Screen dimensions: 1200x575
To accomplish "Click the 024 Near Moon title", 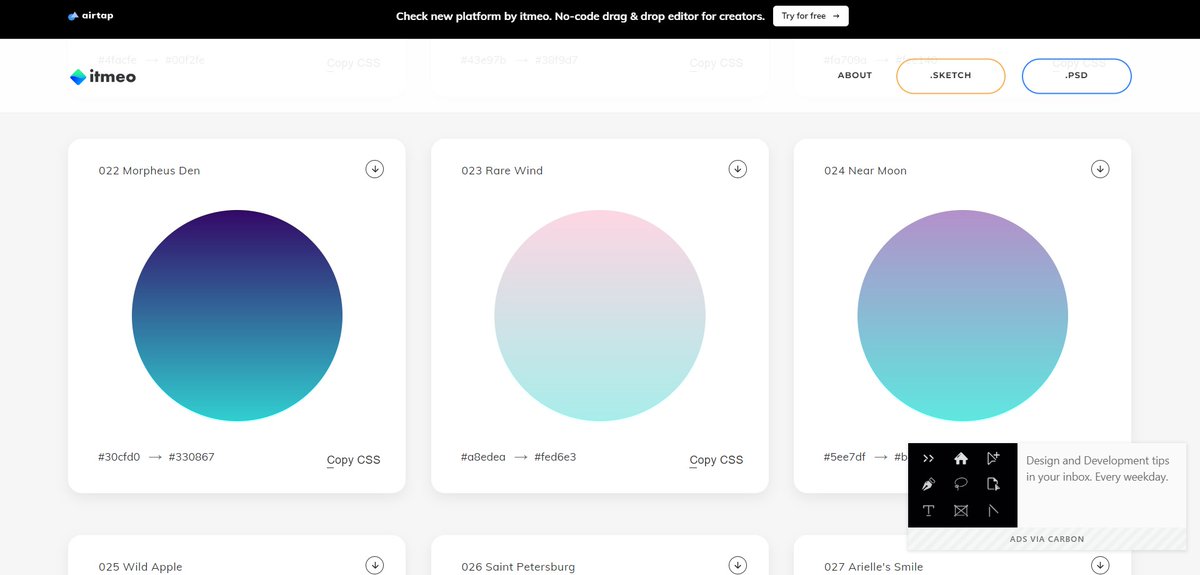I will pyautogui.click(x=865, y=171).
